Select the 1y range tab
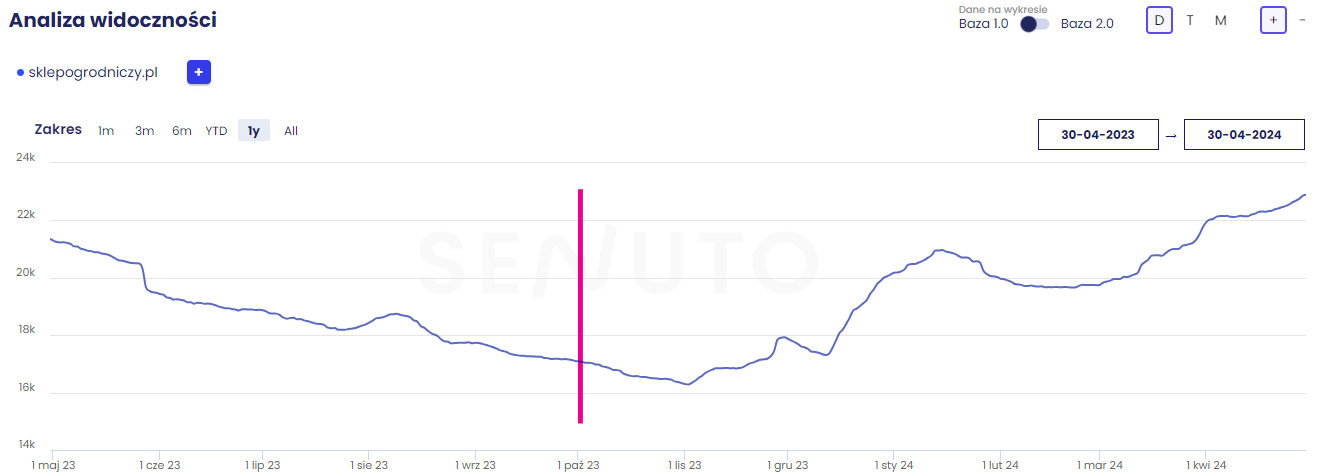Image resolution: width=1337 pixels, height=476 pixels. click(x=254, y=131)
